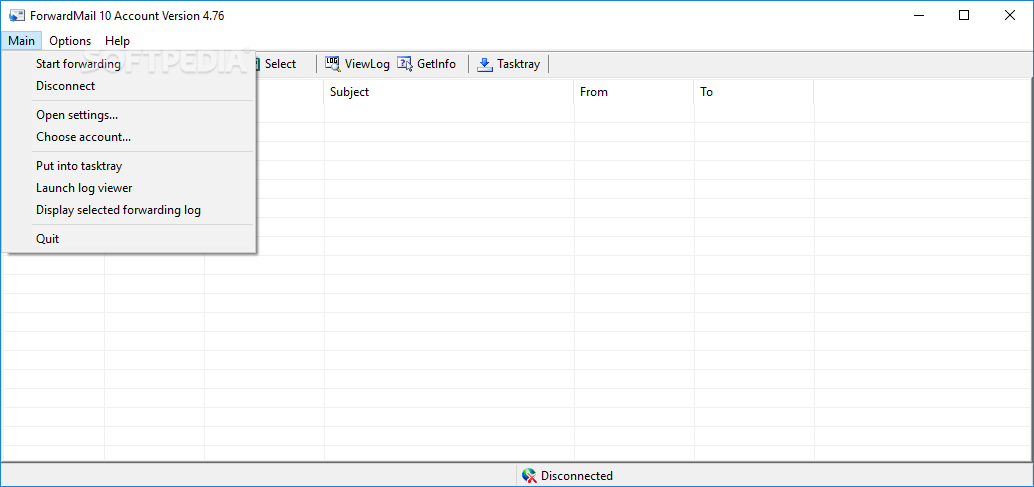Close the ForwardMail window

coord(1009,16)
